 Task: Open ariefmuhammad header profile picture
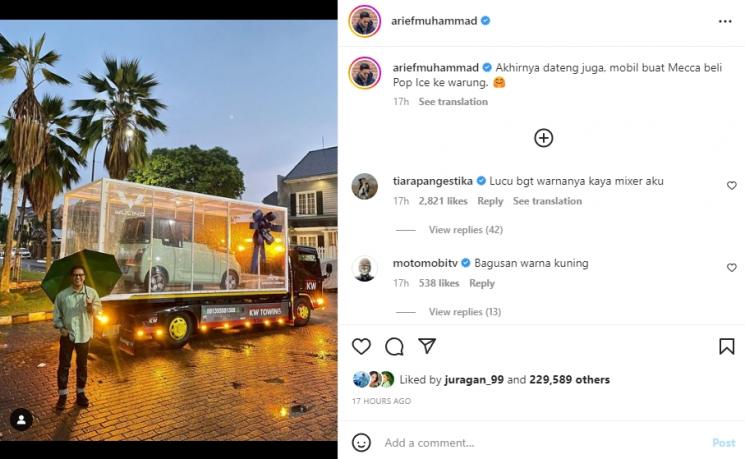[365, 21]
